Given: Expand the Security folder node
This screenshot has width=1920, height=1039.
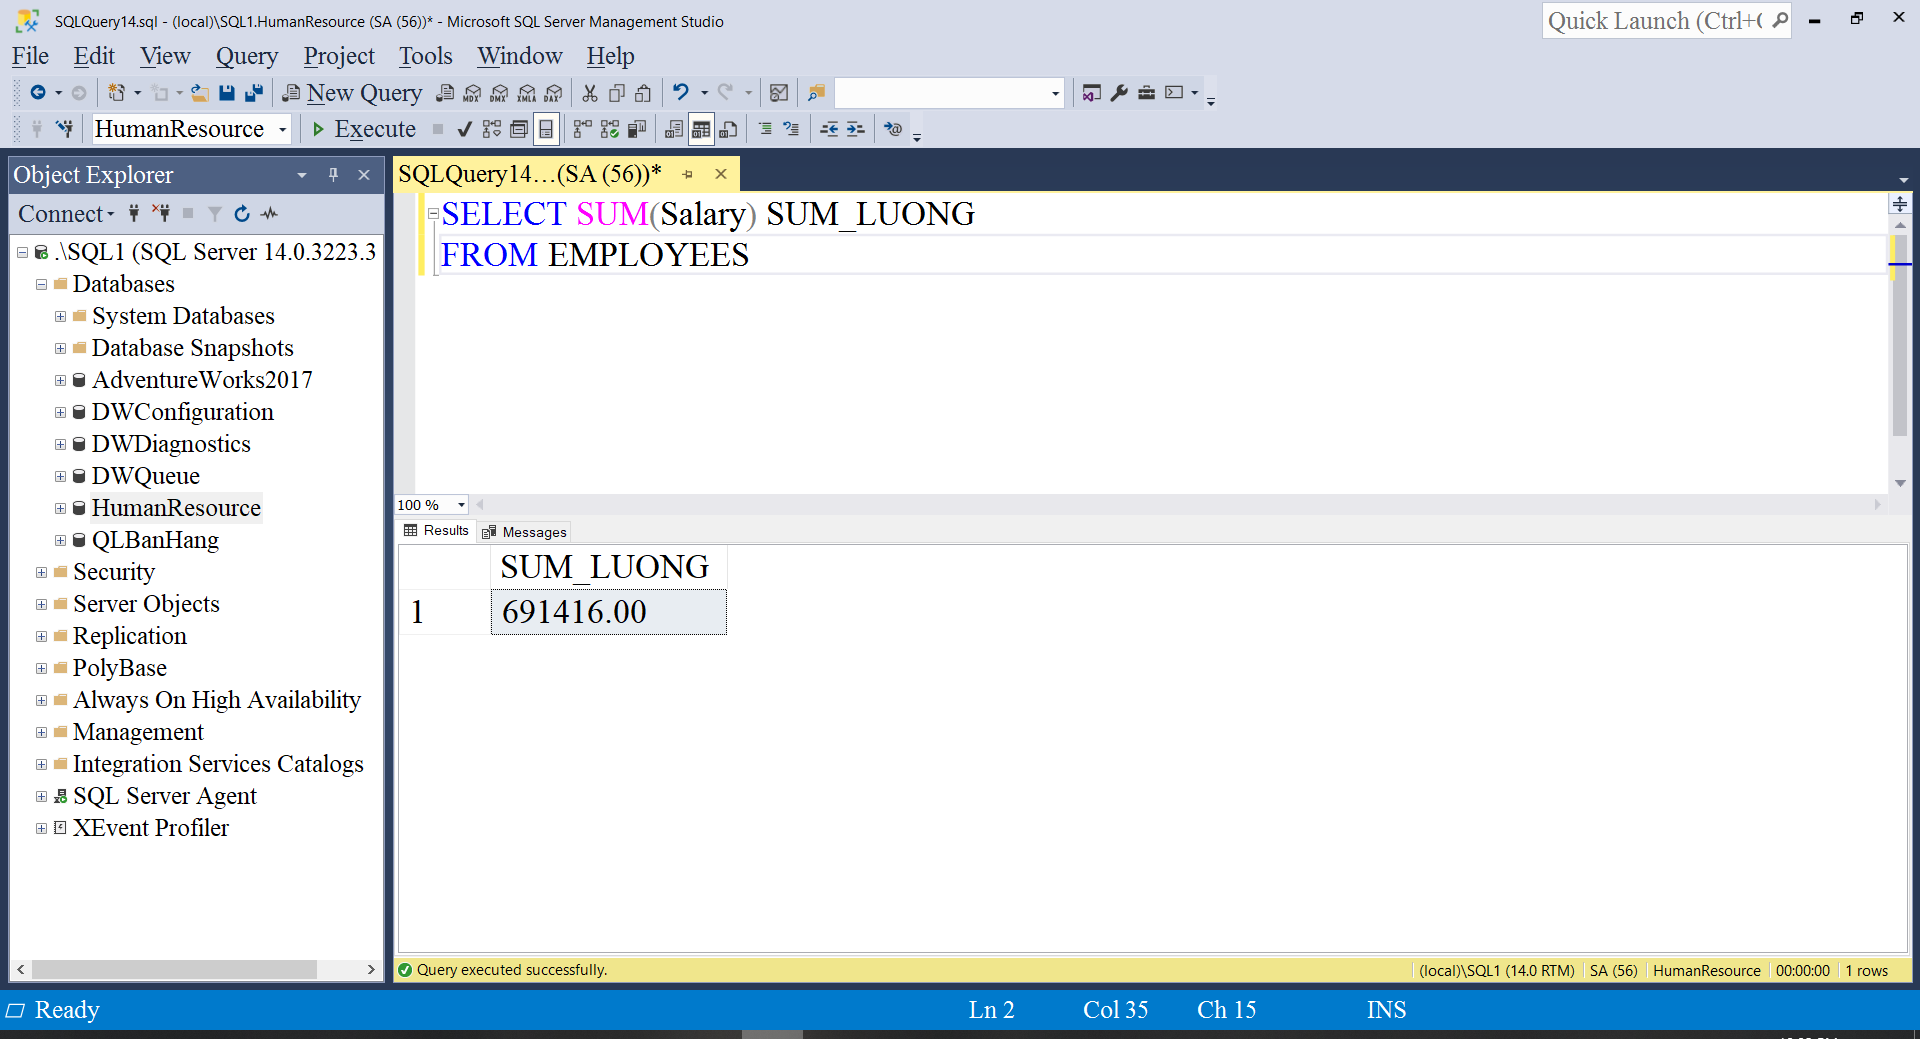Looking at the screenshot, I should (x=41, y=572).
